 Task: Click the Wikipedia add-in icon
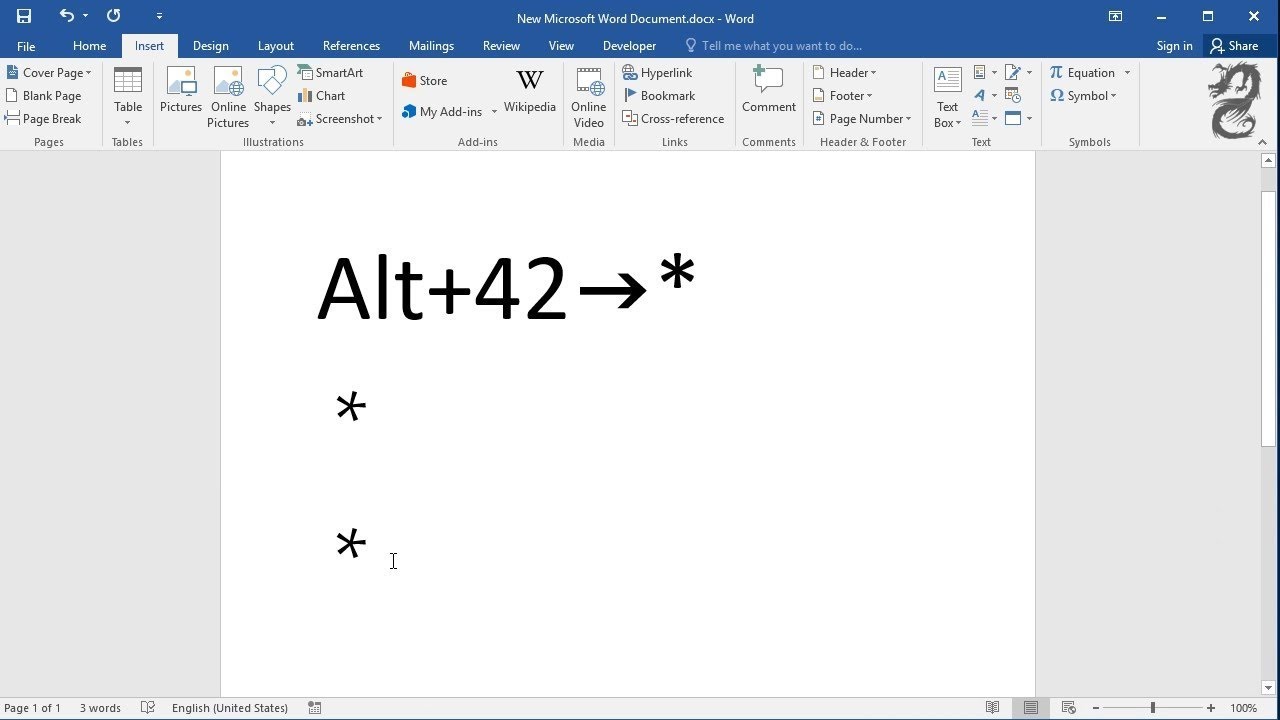click(x=530, y=89)
